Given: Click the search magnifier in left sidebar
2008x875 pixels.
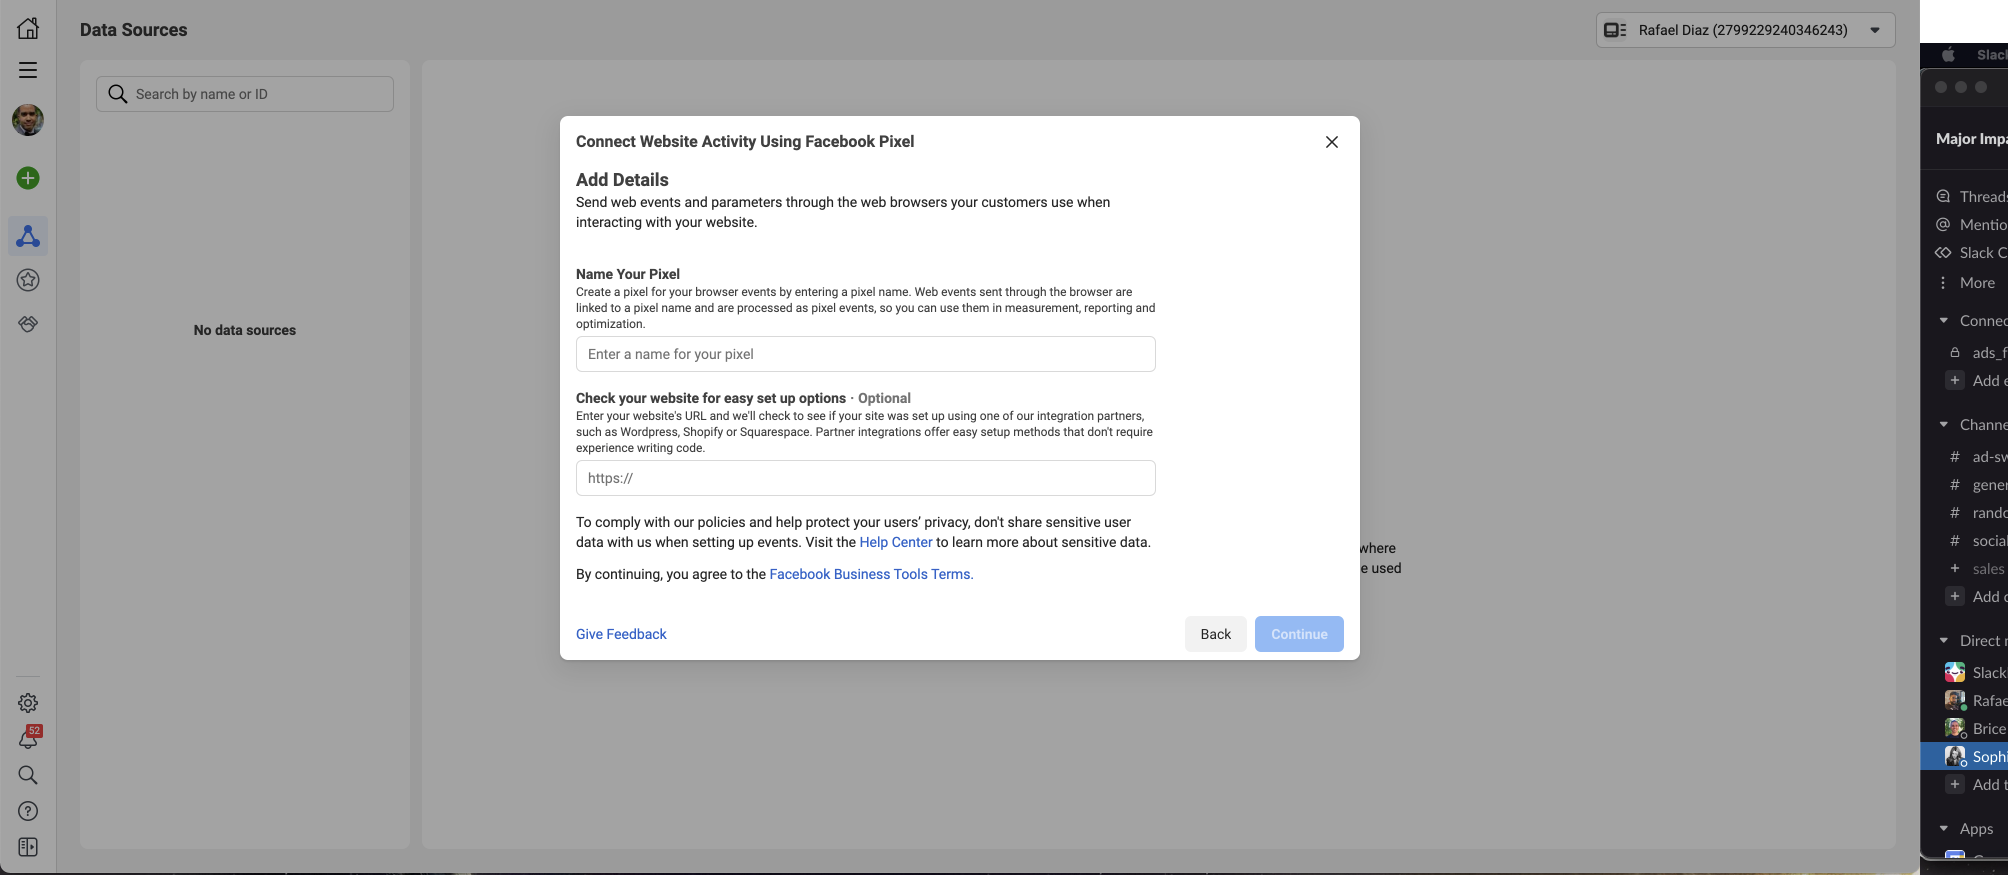Looking at the screenshot, I should click(x=28, y=775).
